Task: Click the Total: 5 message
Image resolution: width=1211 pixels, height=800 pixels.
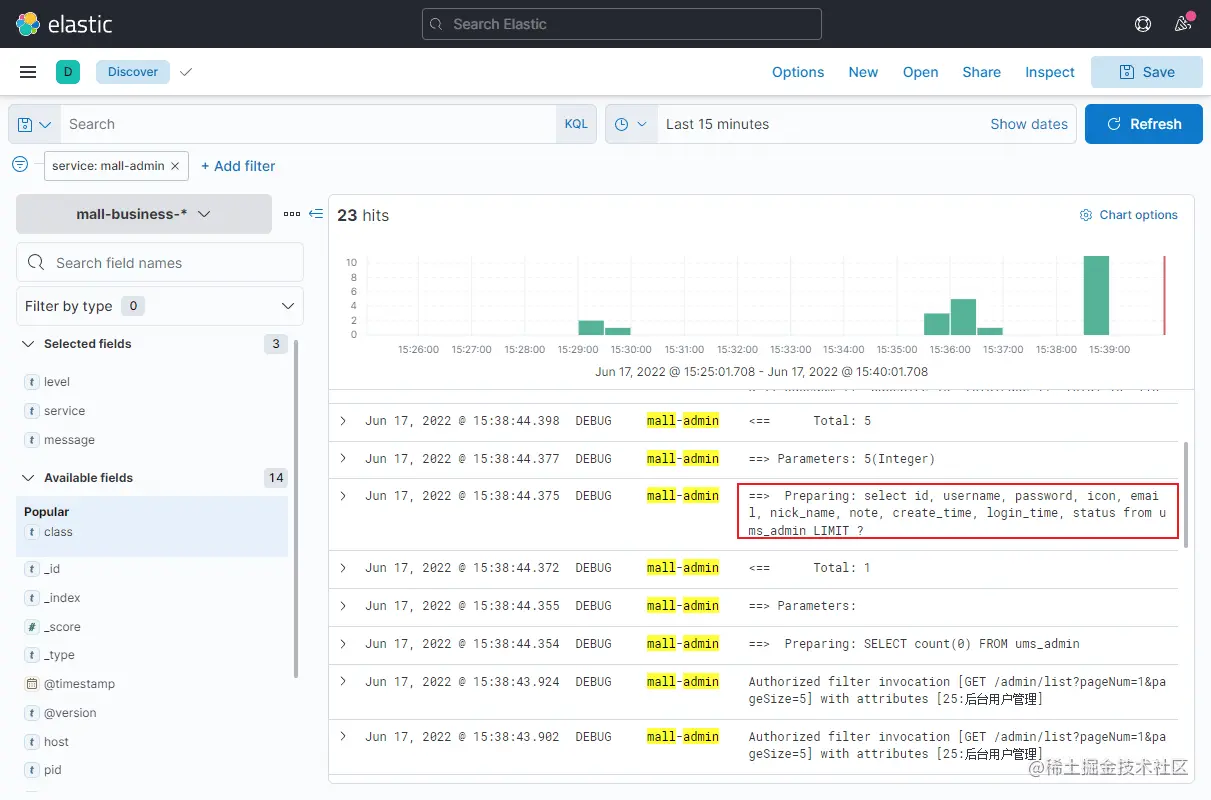Action: 809,421
